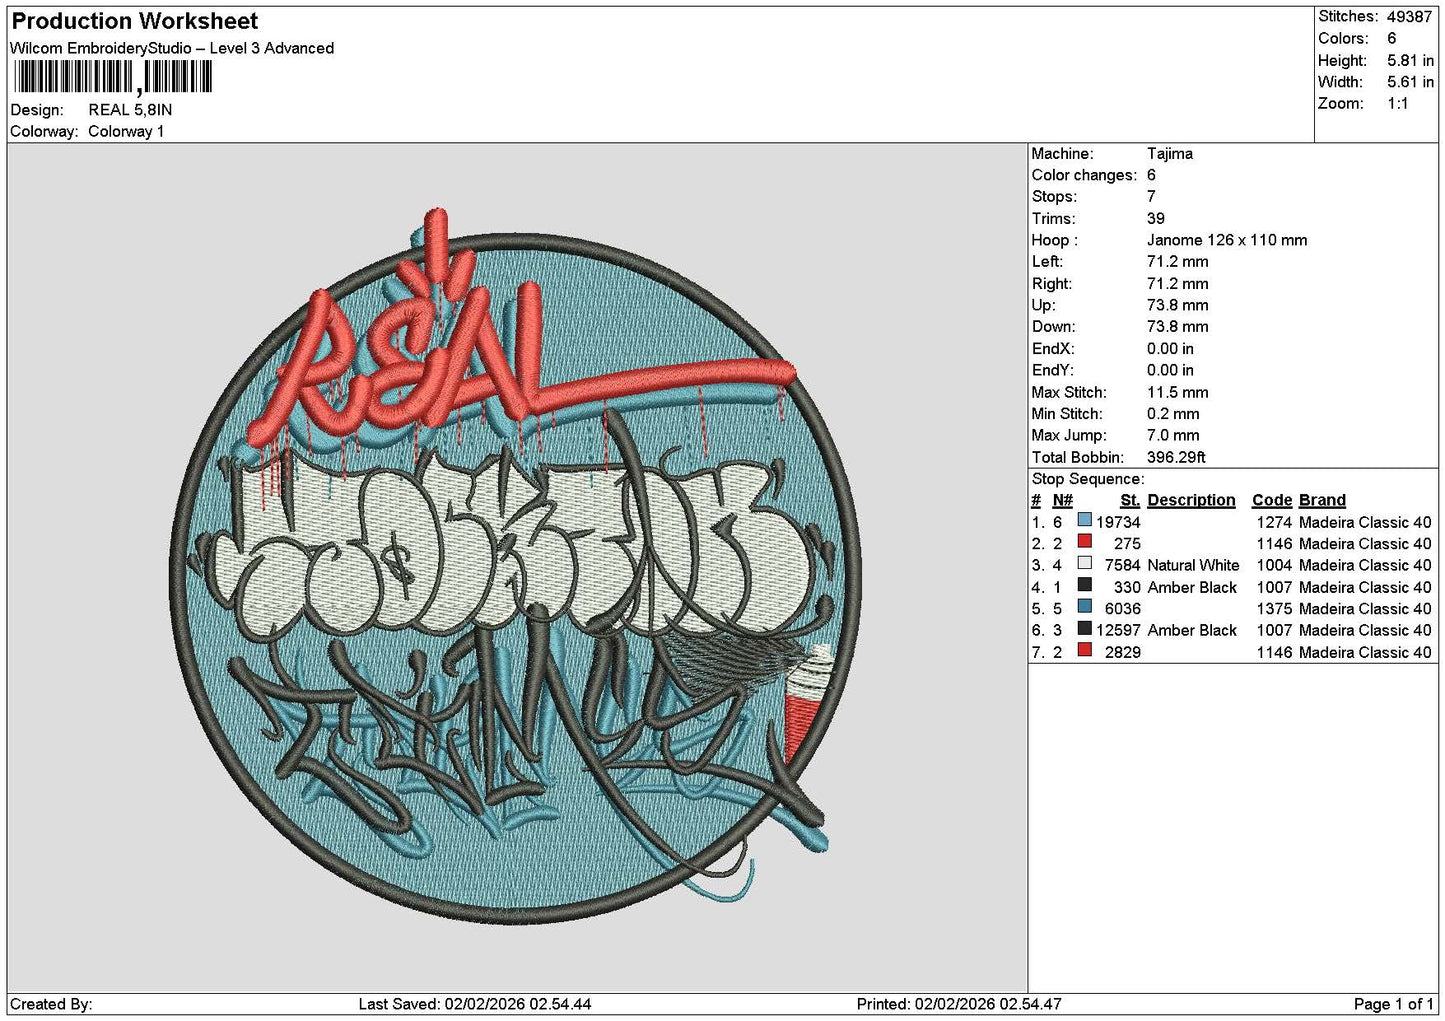
Task: Select the "Printed: 02/02/2026 02.54.47" text
Action: click(959, 1004)
